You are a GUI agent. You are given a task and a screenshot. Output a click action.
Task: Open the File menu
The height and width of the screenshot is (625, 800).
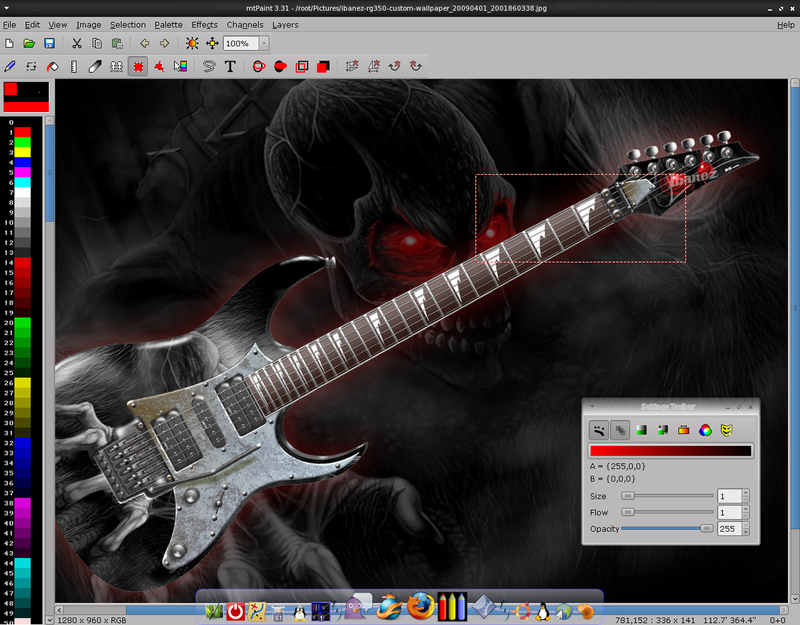(9, 24)
